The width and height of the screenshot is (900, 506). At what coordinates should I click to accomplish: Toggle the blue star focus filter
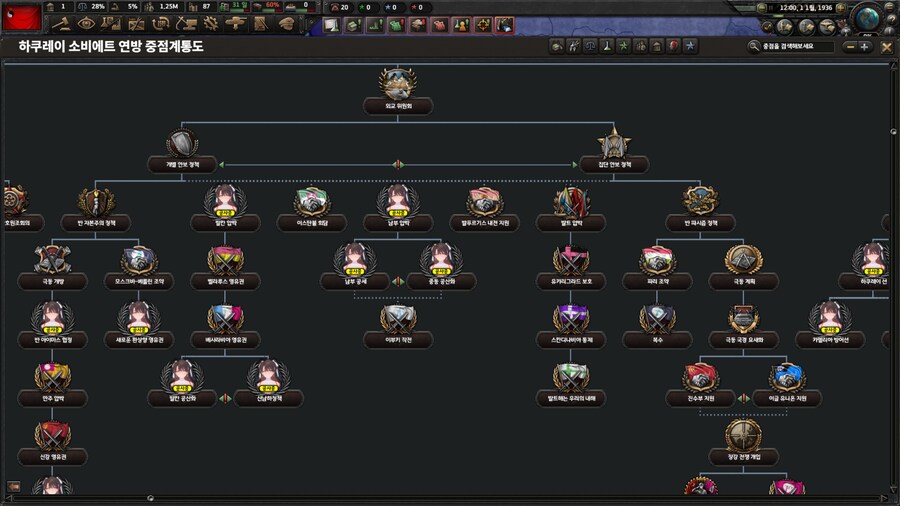click(690, 46)
